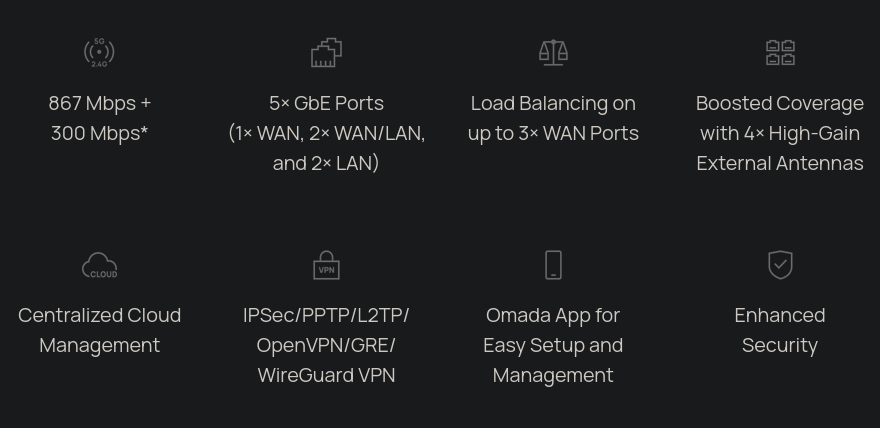Click the load balancing scales icon

point(553,53)
